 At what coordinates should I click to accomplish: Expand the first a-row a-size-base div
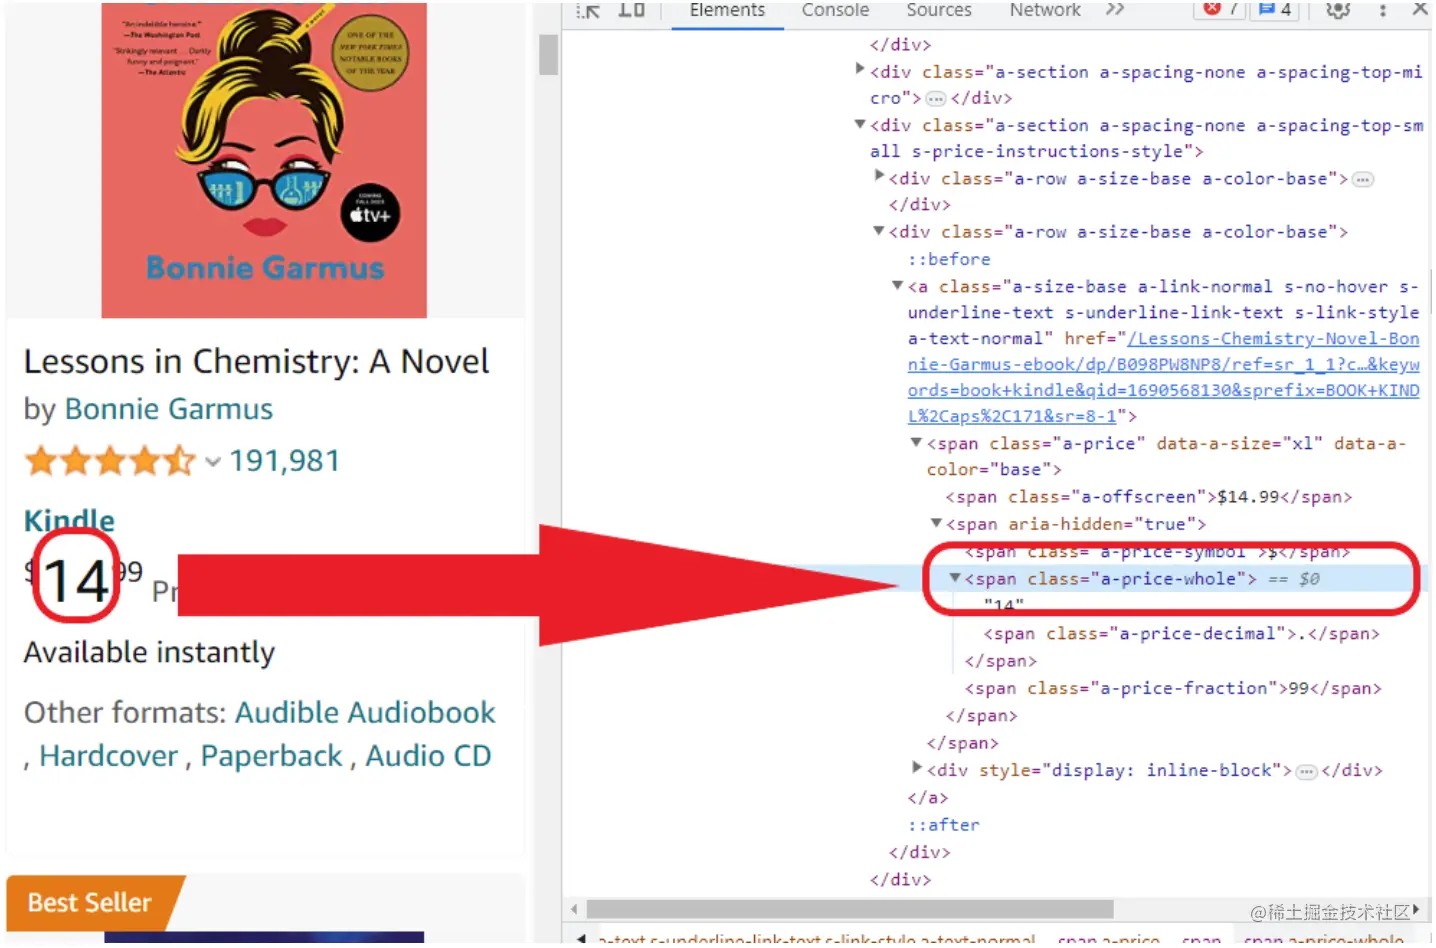879,176
